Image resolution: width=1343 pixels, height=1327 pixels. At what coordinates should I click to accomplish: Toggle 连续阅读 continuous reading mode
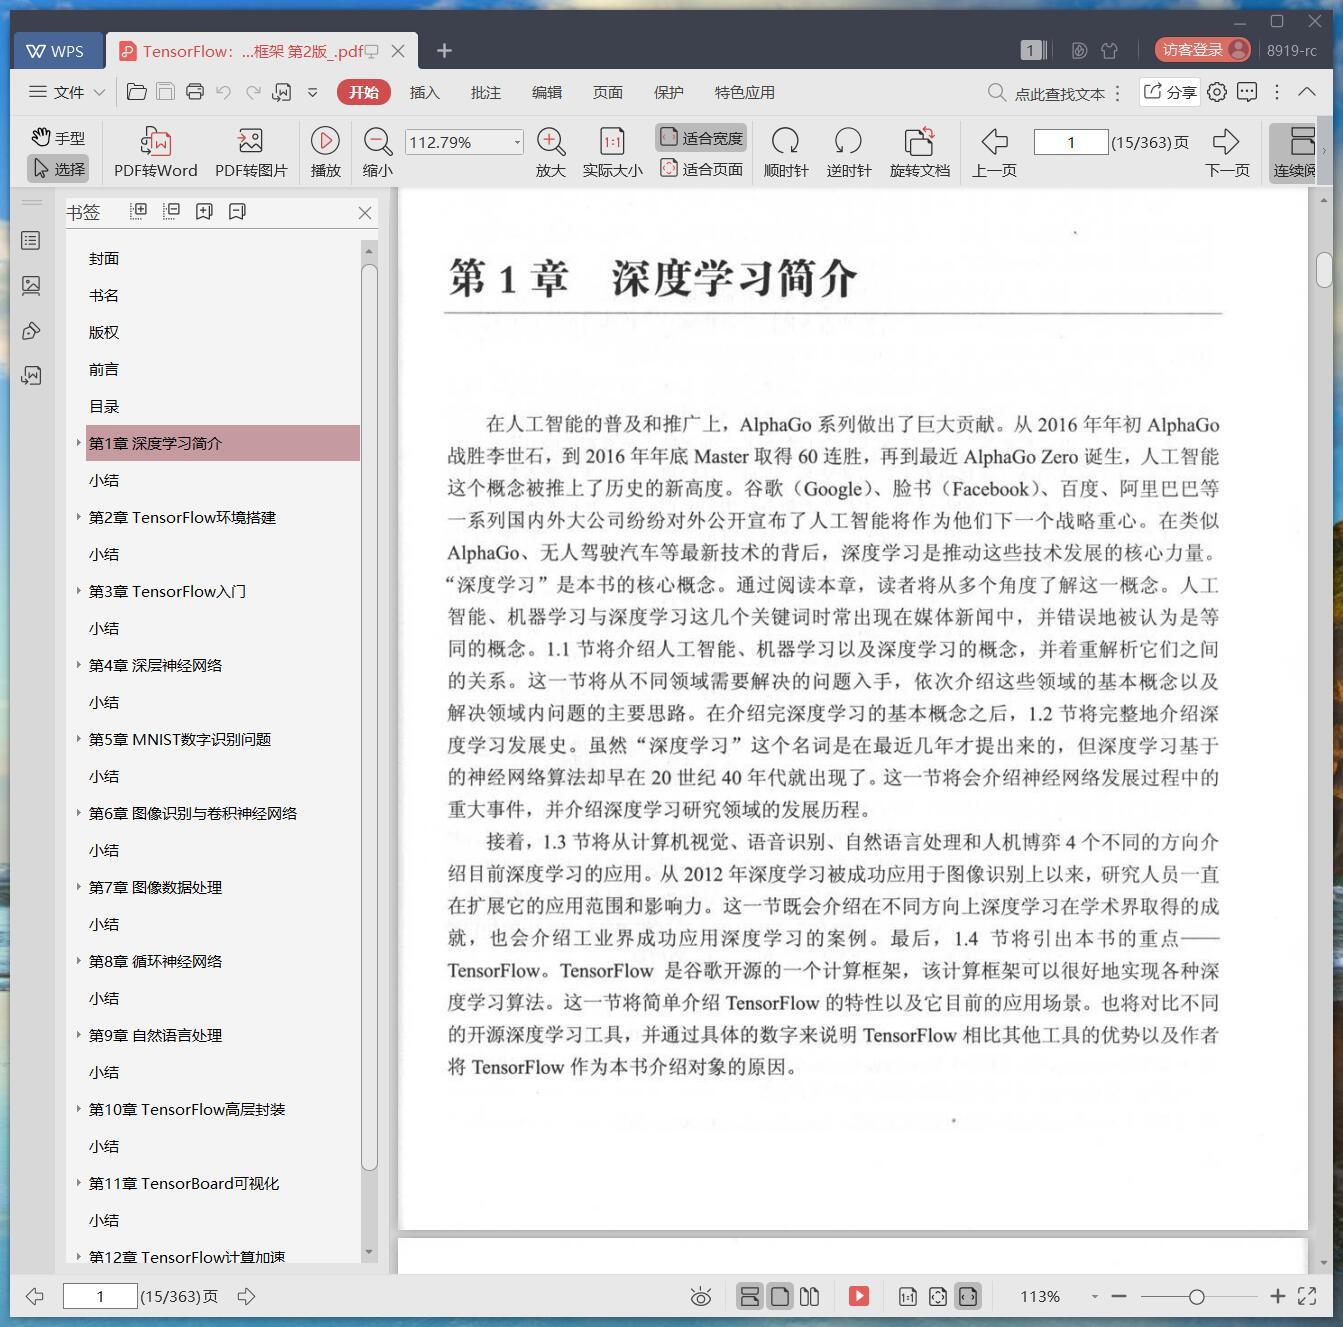coord(1295,152)
